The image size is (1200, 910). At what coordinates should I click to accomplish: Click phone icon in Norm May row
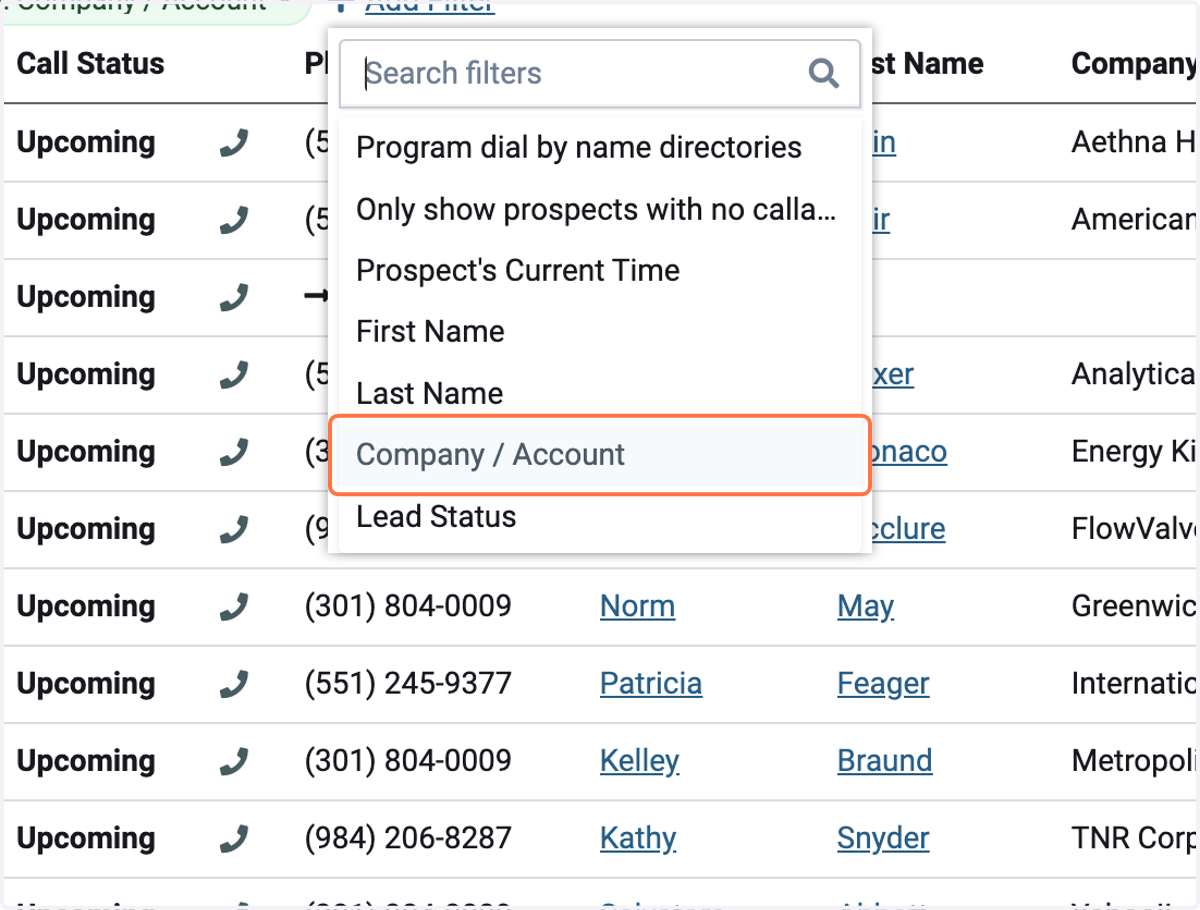[x=233, y=608]
